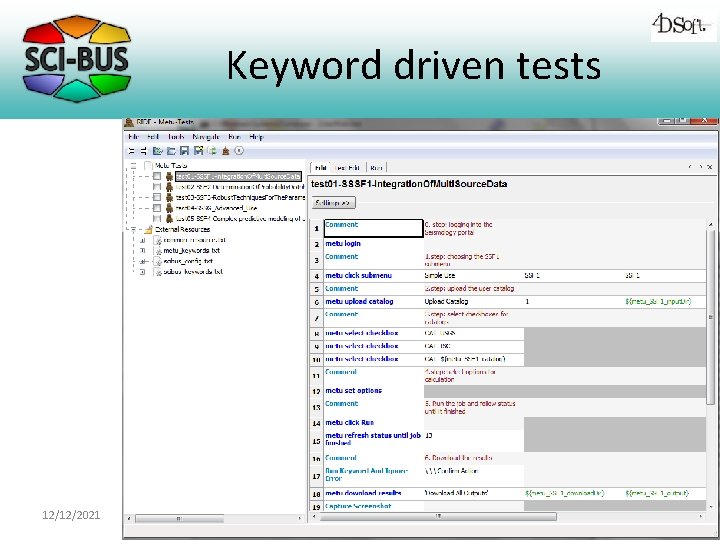Image resolution: width=720 pixels, height=540 pixels.
Task: Select the Edit tab of the editor
Action: [x=321, y=168]
